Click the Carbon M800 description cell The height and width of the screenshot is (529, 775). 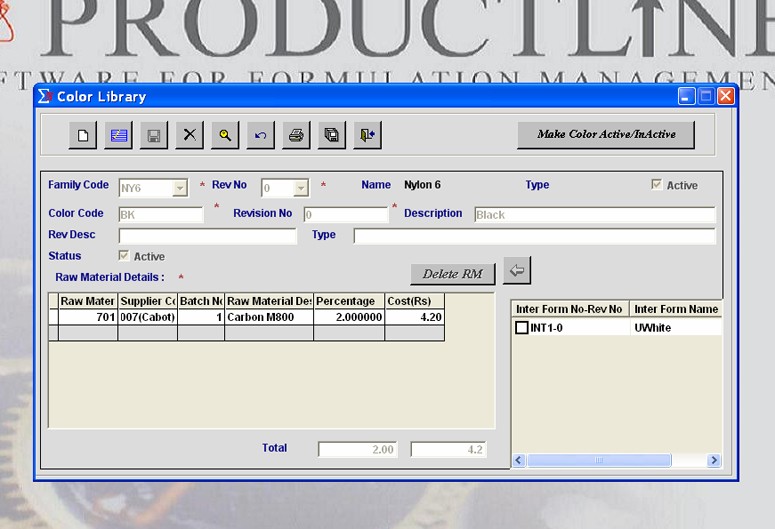[x=269, y=317]
